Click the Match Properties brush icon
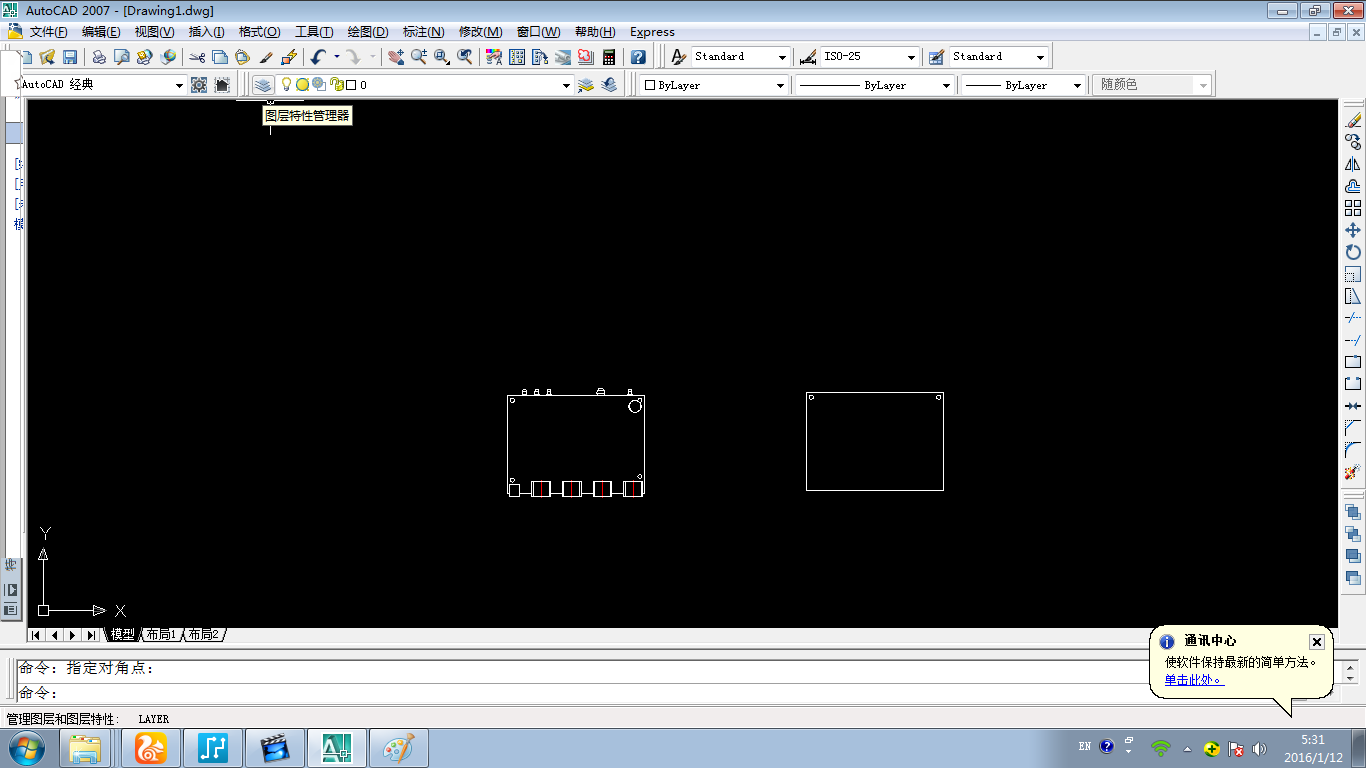 tap(266, 57)
